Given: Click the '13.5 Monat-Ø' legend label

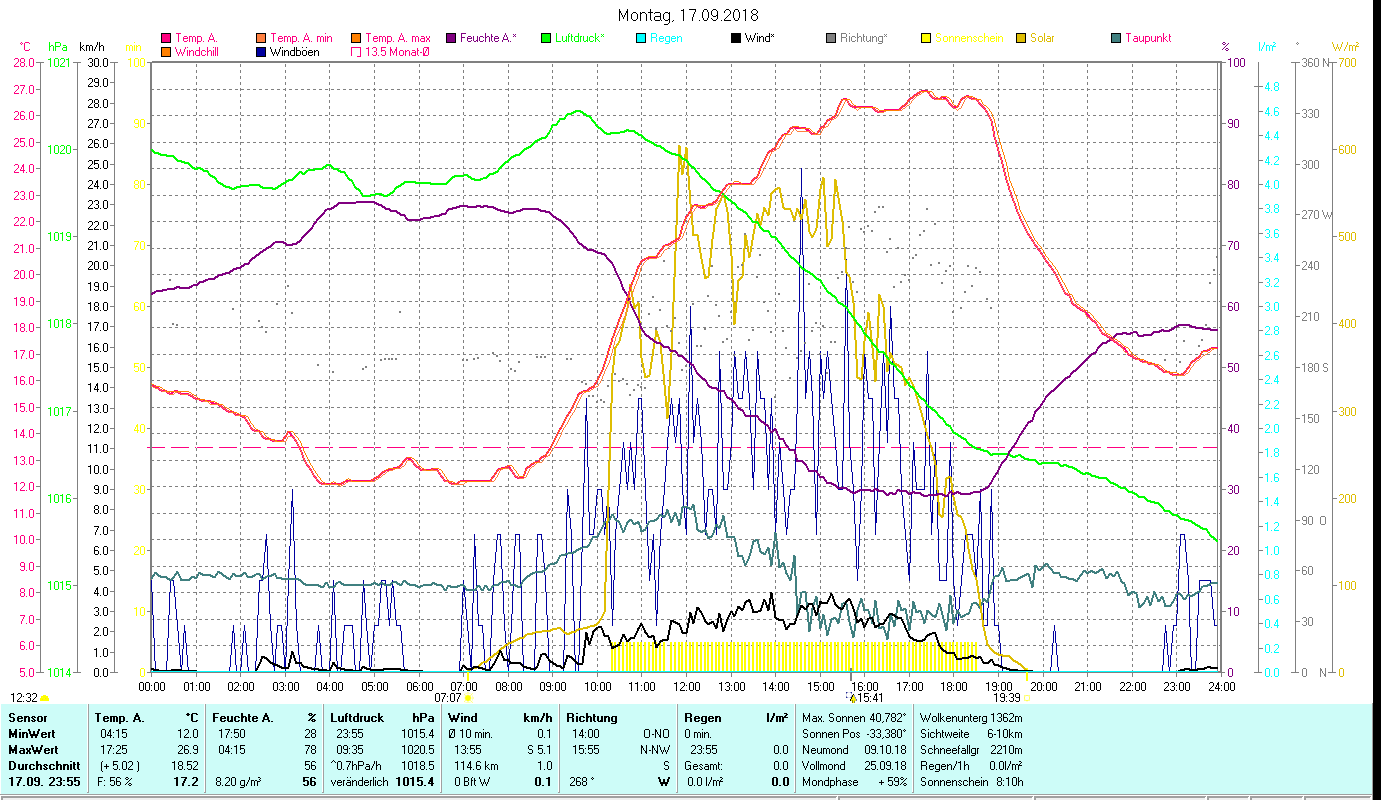Looking at the screenshot, I should (397, 52).
